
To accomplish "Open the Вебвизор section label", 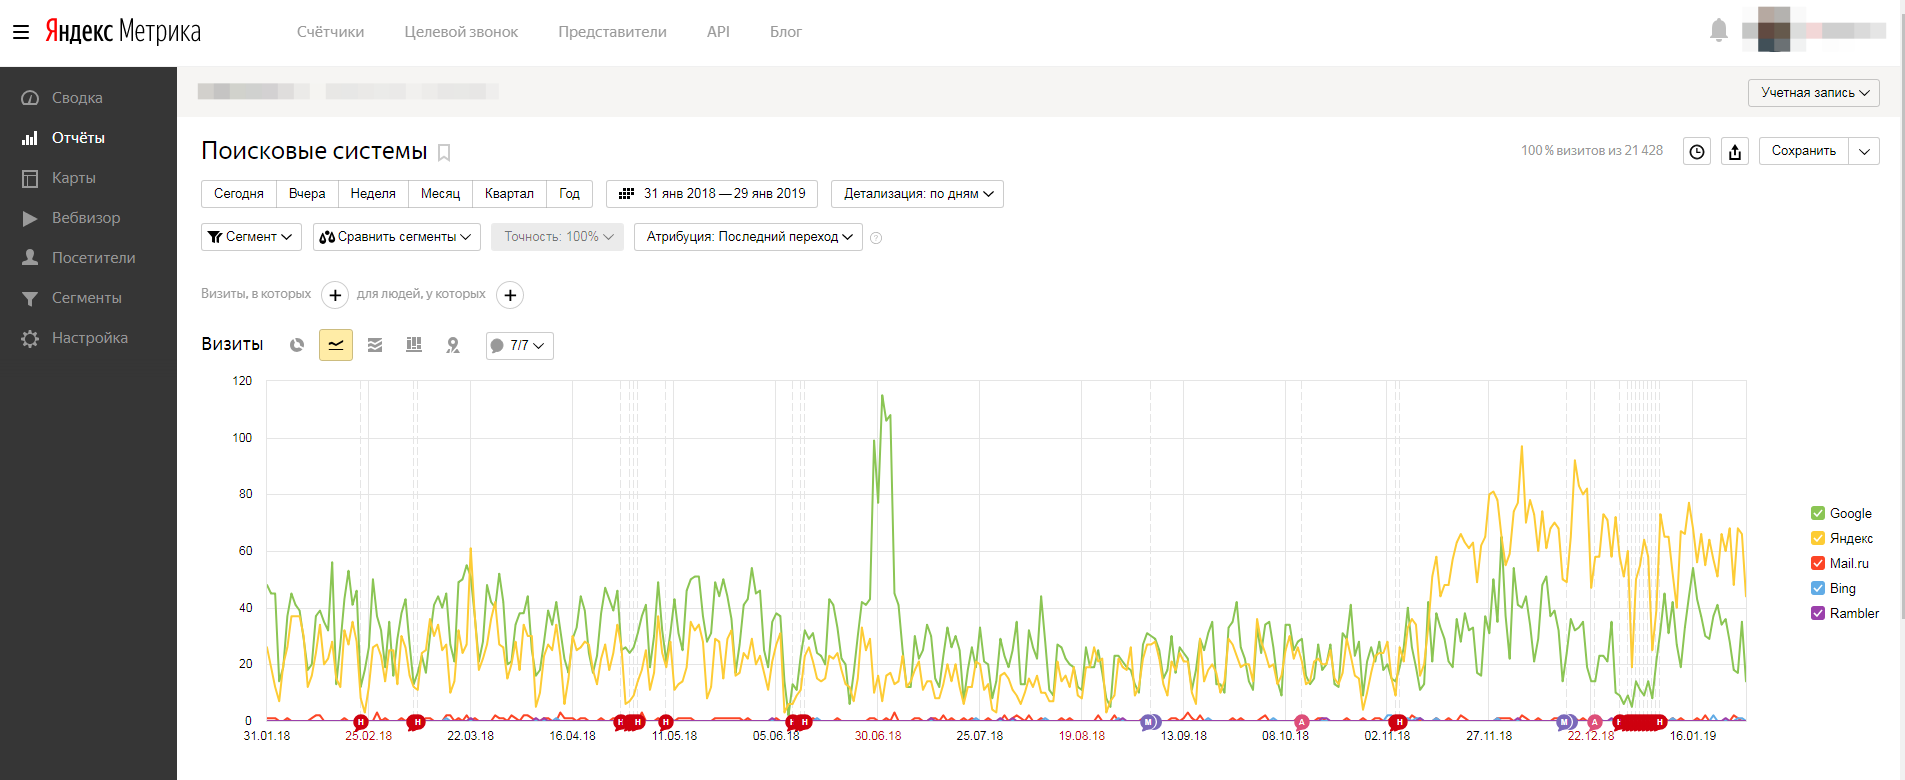I will point(86,218).
